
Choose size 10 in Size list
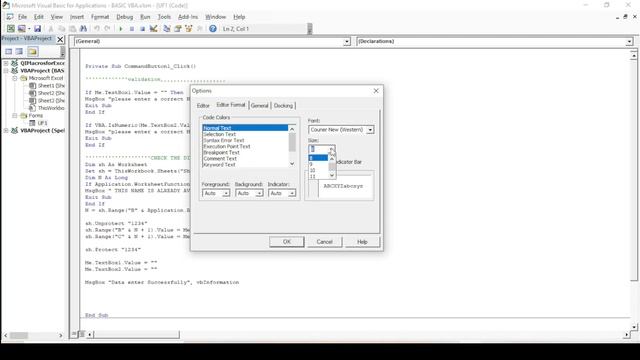pyautogui.click(x=318, y=170)
